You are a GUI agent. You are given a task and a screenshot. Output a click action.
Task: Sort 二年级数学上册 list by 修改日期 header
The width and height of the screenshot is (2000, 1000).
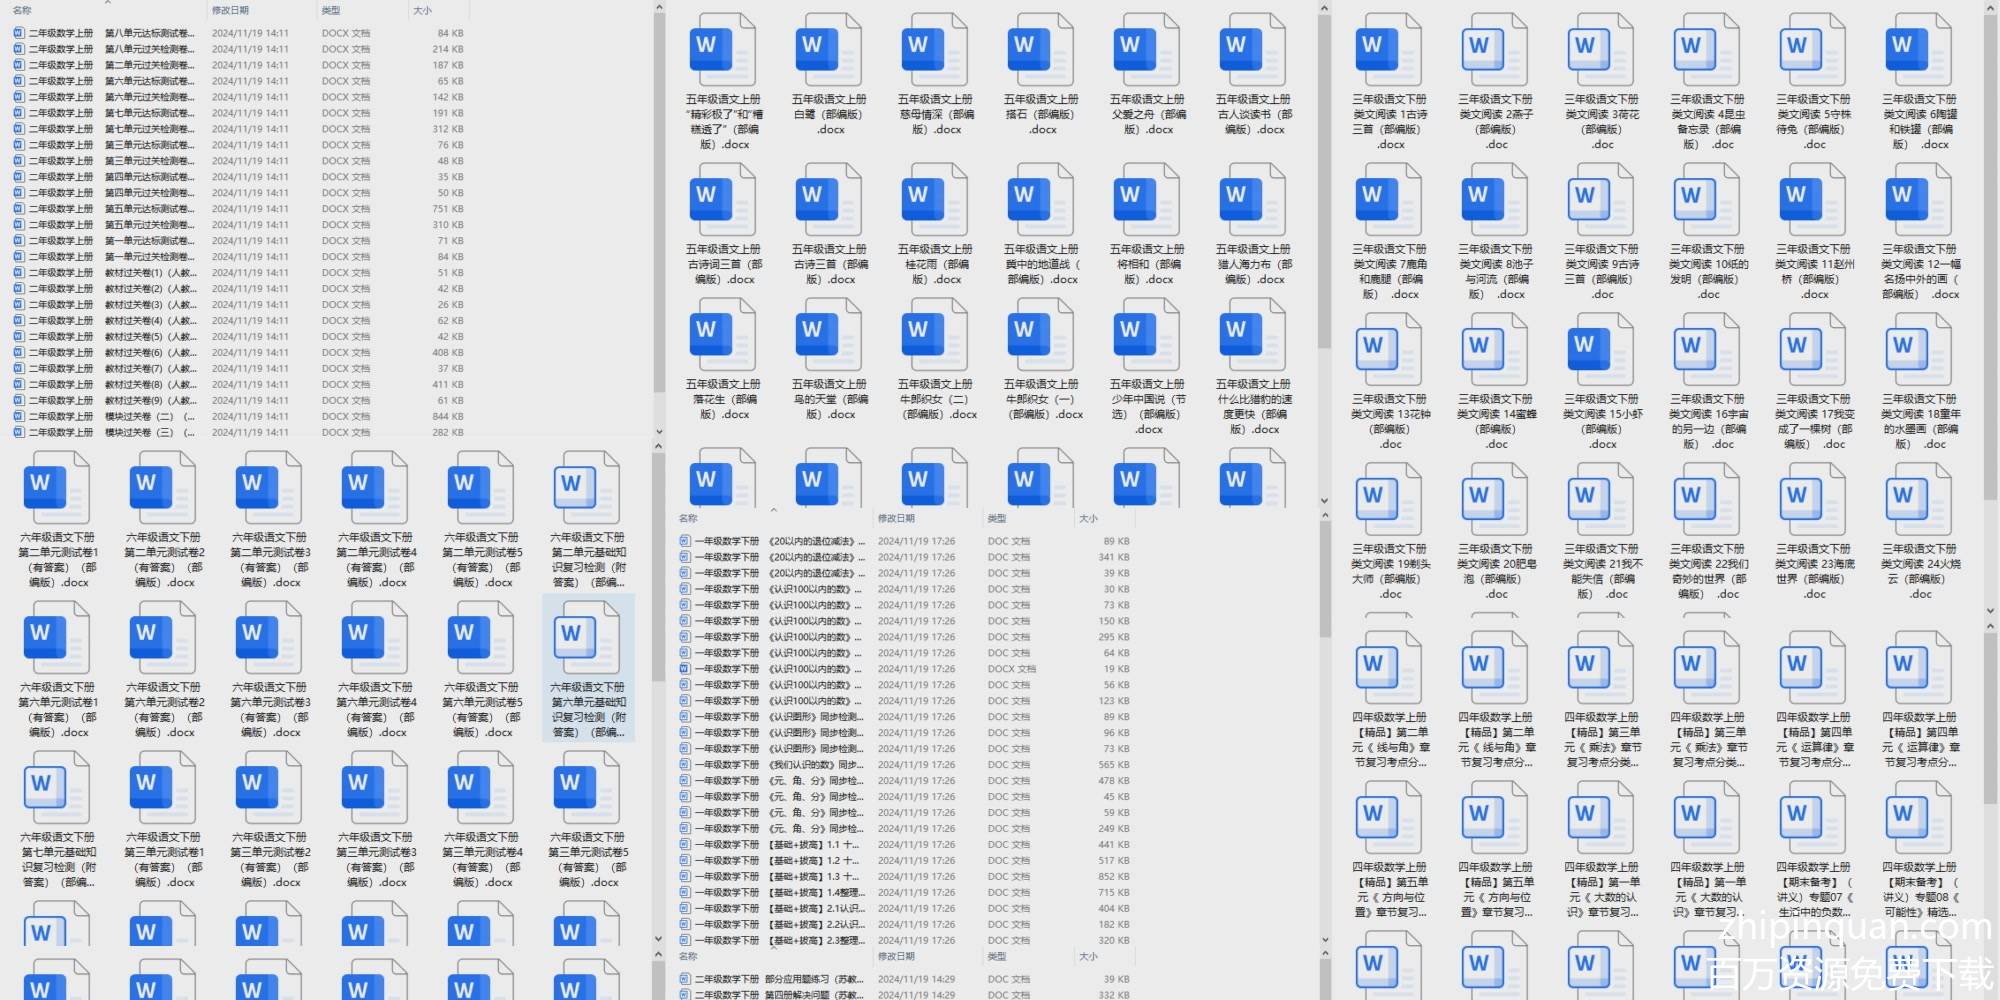pyautogui.click(x=230, y=10)
